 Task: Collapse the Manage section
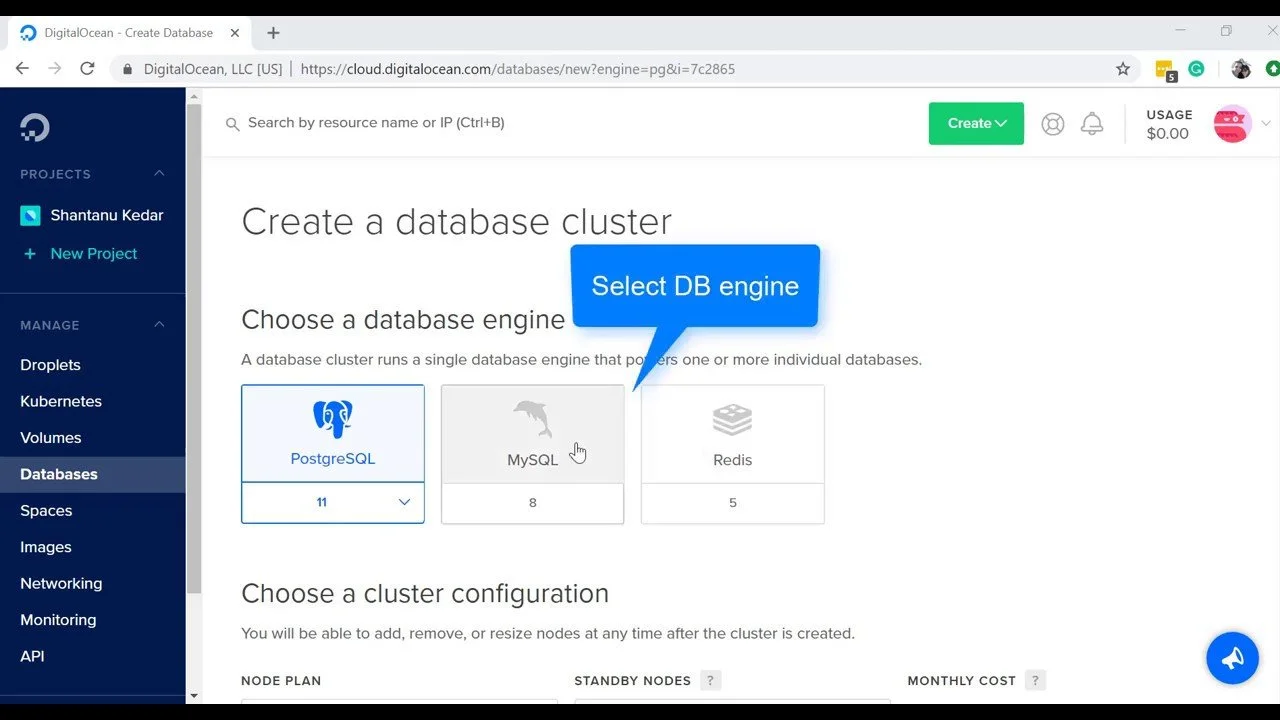[159, 325]
